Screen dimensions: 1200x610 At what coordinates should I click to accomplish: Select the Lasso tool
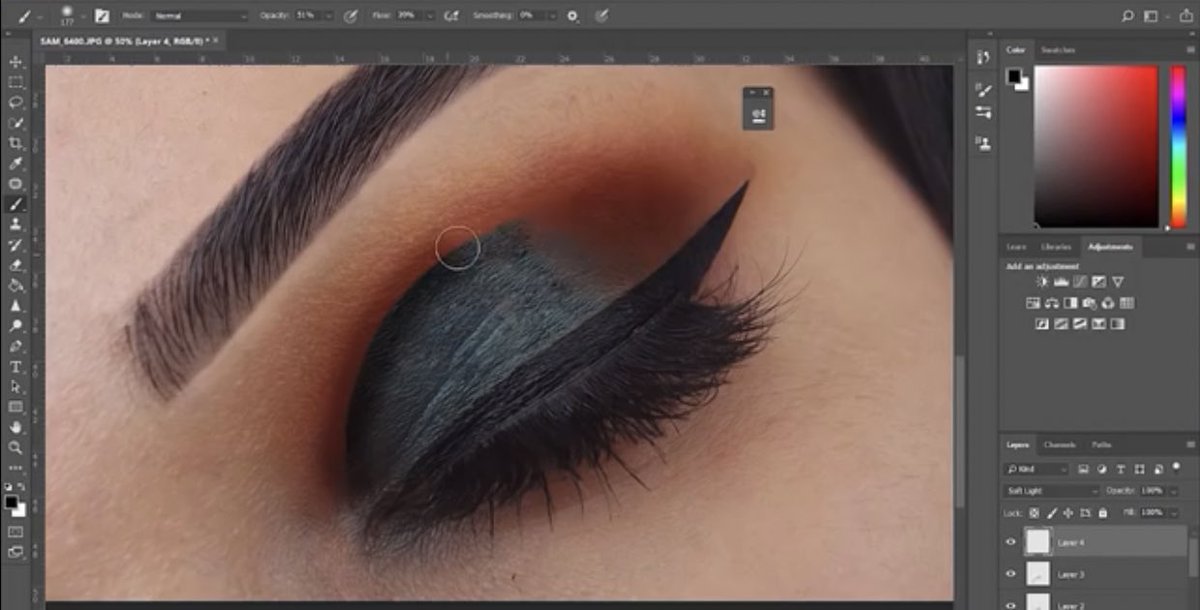point(16,103)
